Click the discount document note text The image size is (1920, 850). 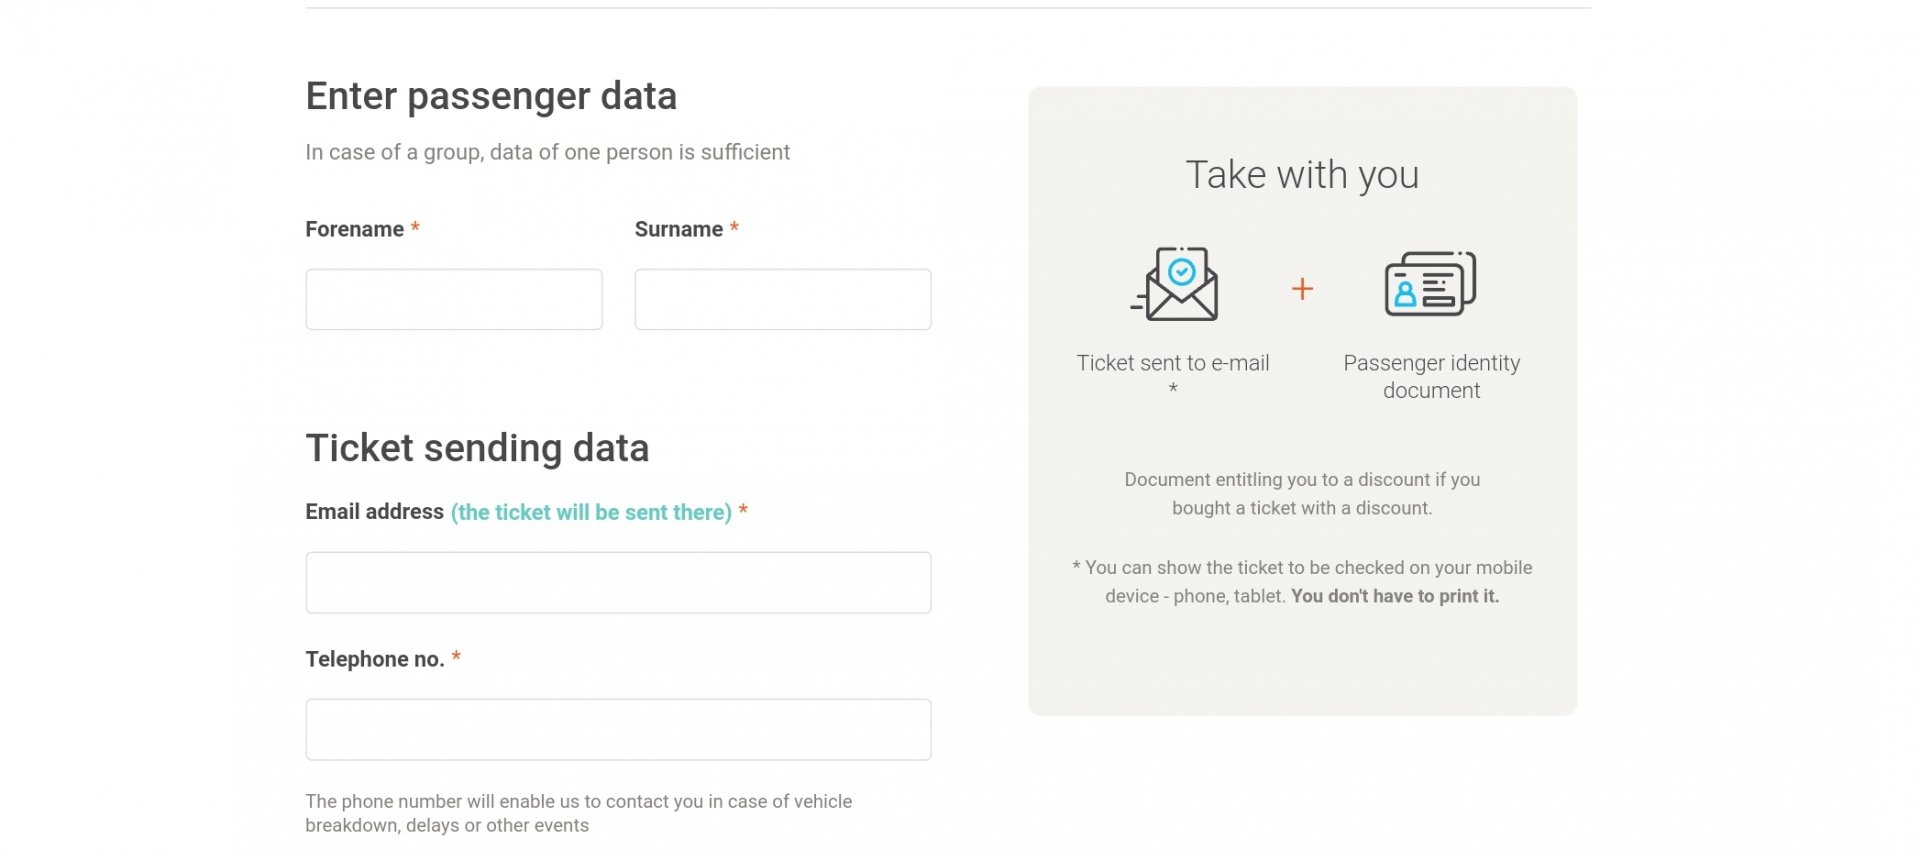[1302, 494]
